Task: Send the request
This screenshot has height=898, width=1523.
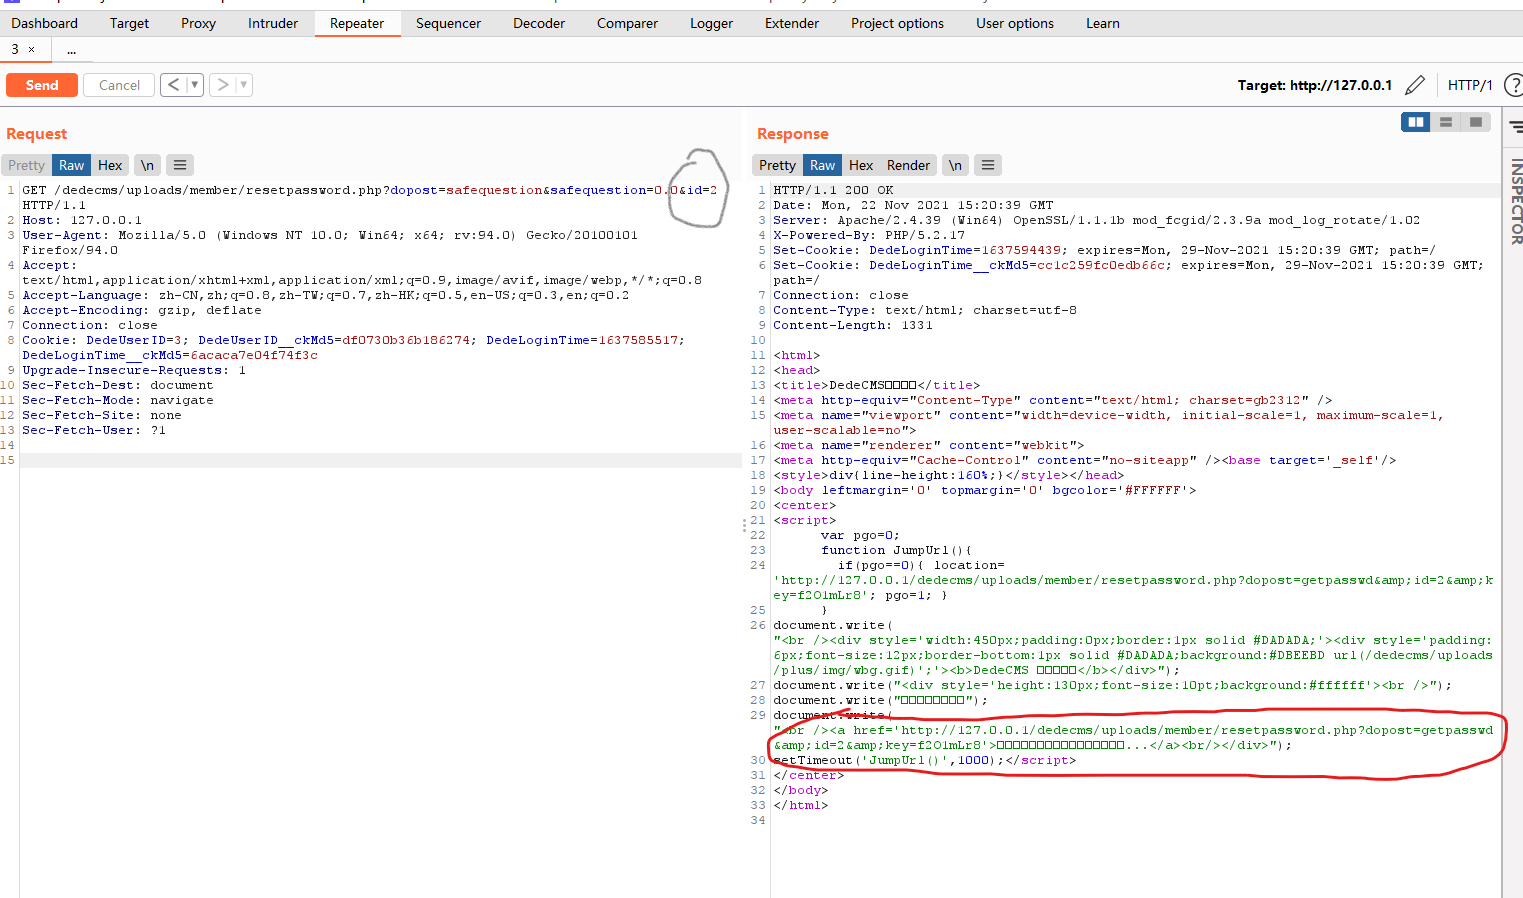Action: click(42, 85)
